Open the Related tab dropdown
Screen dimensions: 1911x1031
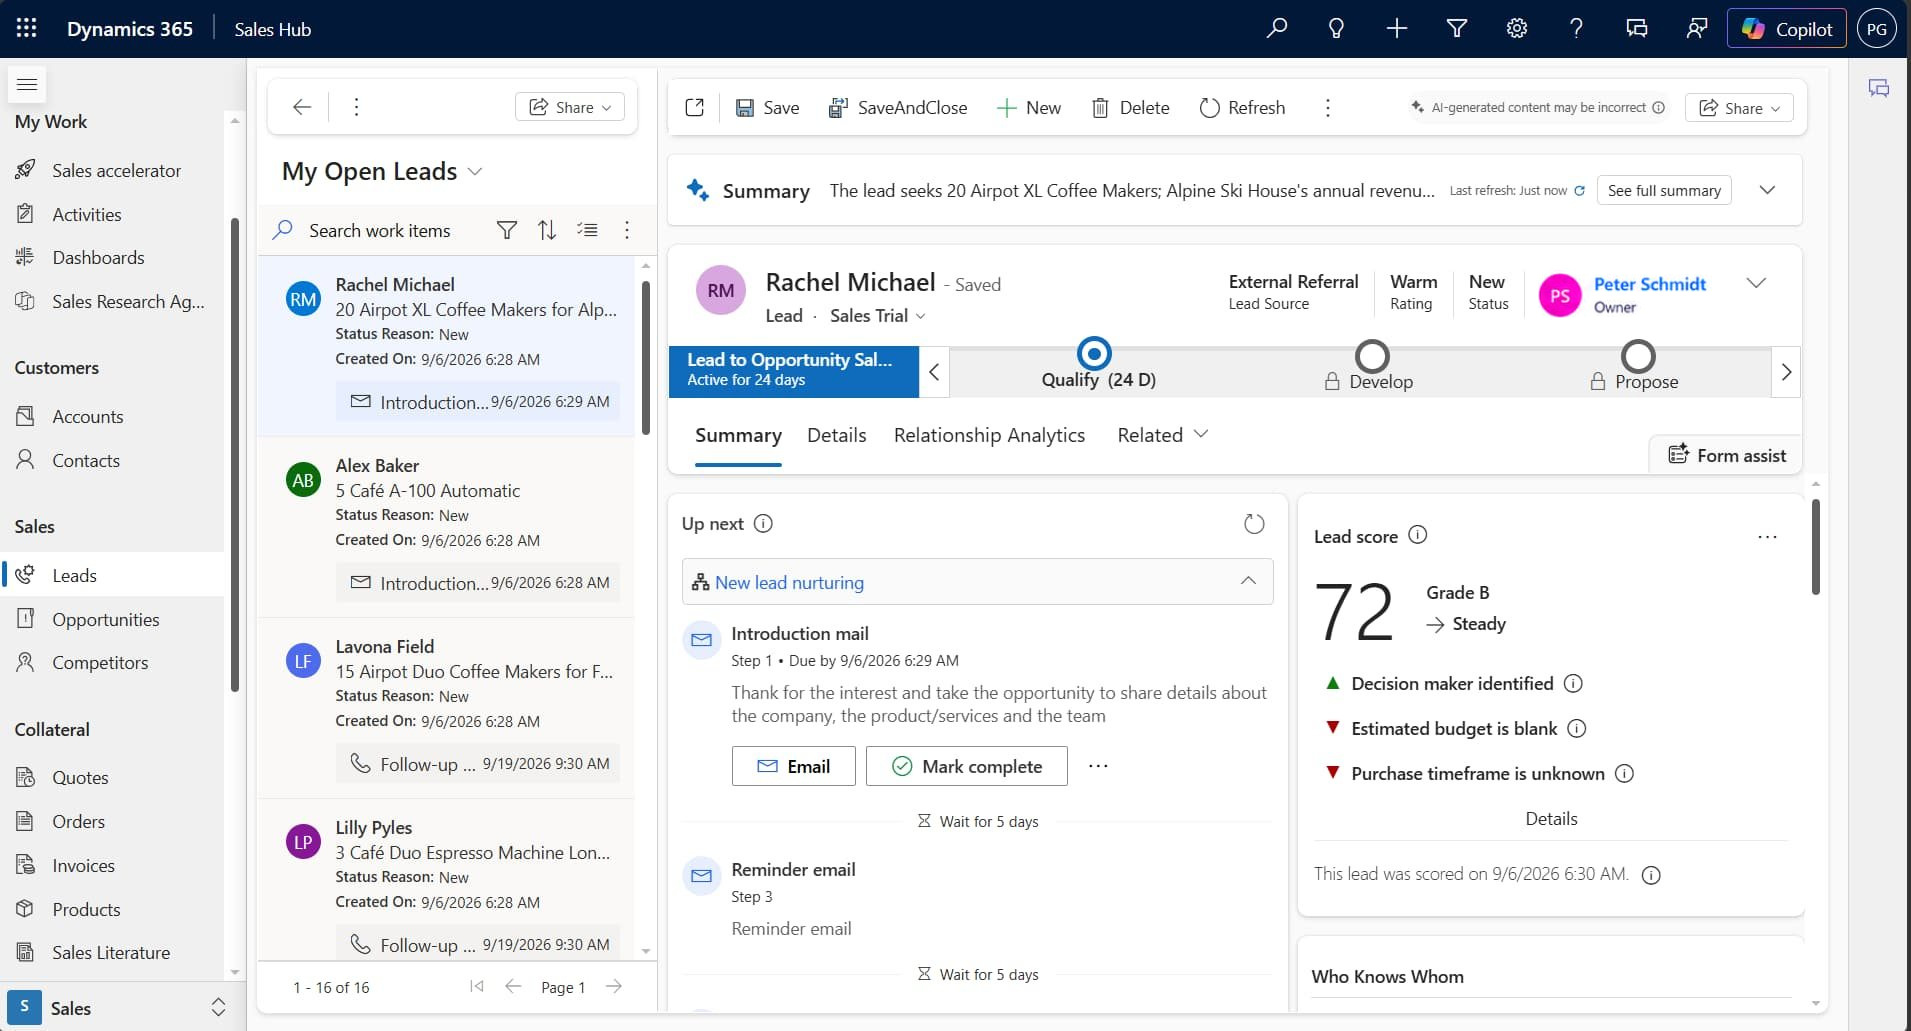point(1163,435)
